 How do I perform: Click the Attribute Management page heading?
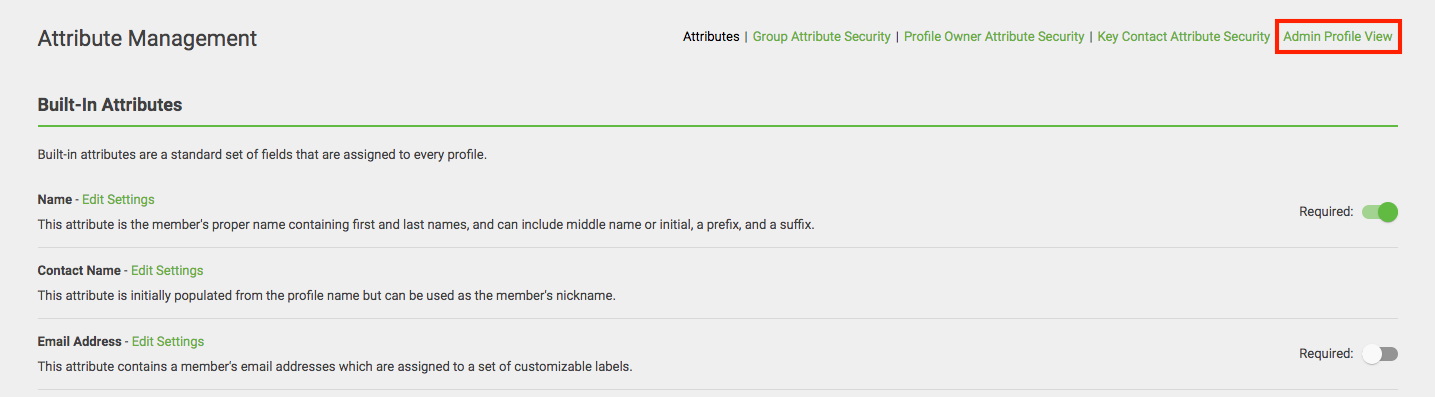[x=147, y=39]
